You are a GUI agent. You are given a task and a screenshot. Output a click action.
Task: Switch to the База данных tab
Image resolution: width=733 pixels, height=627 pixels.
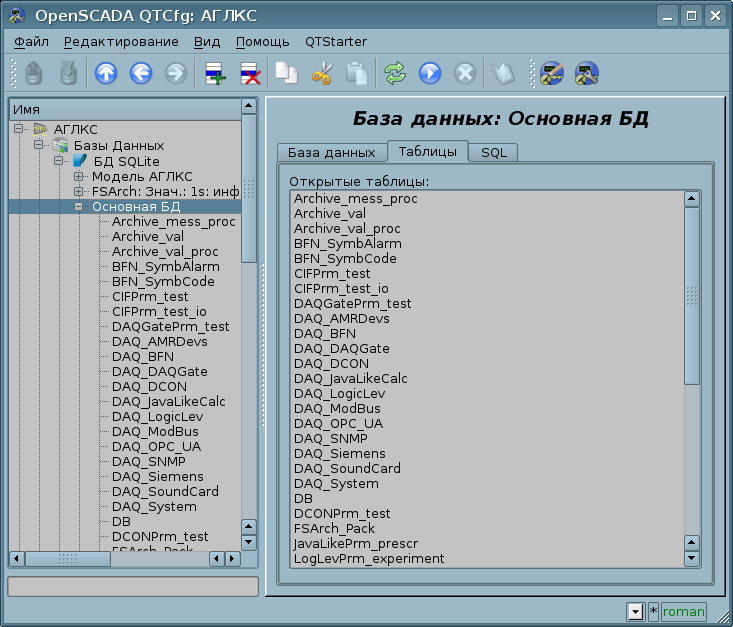click(331, 152)
